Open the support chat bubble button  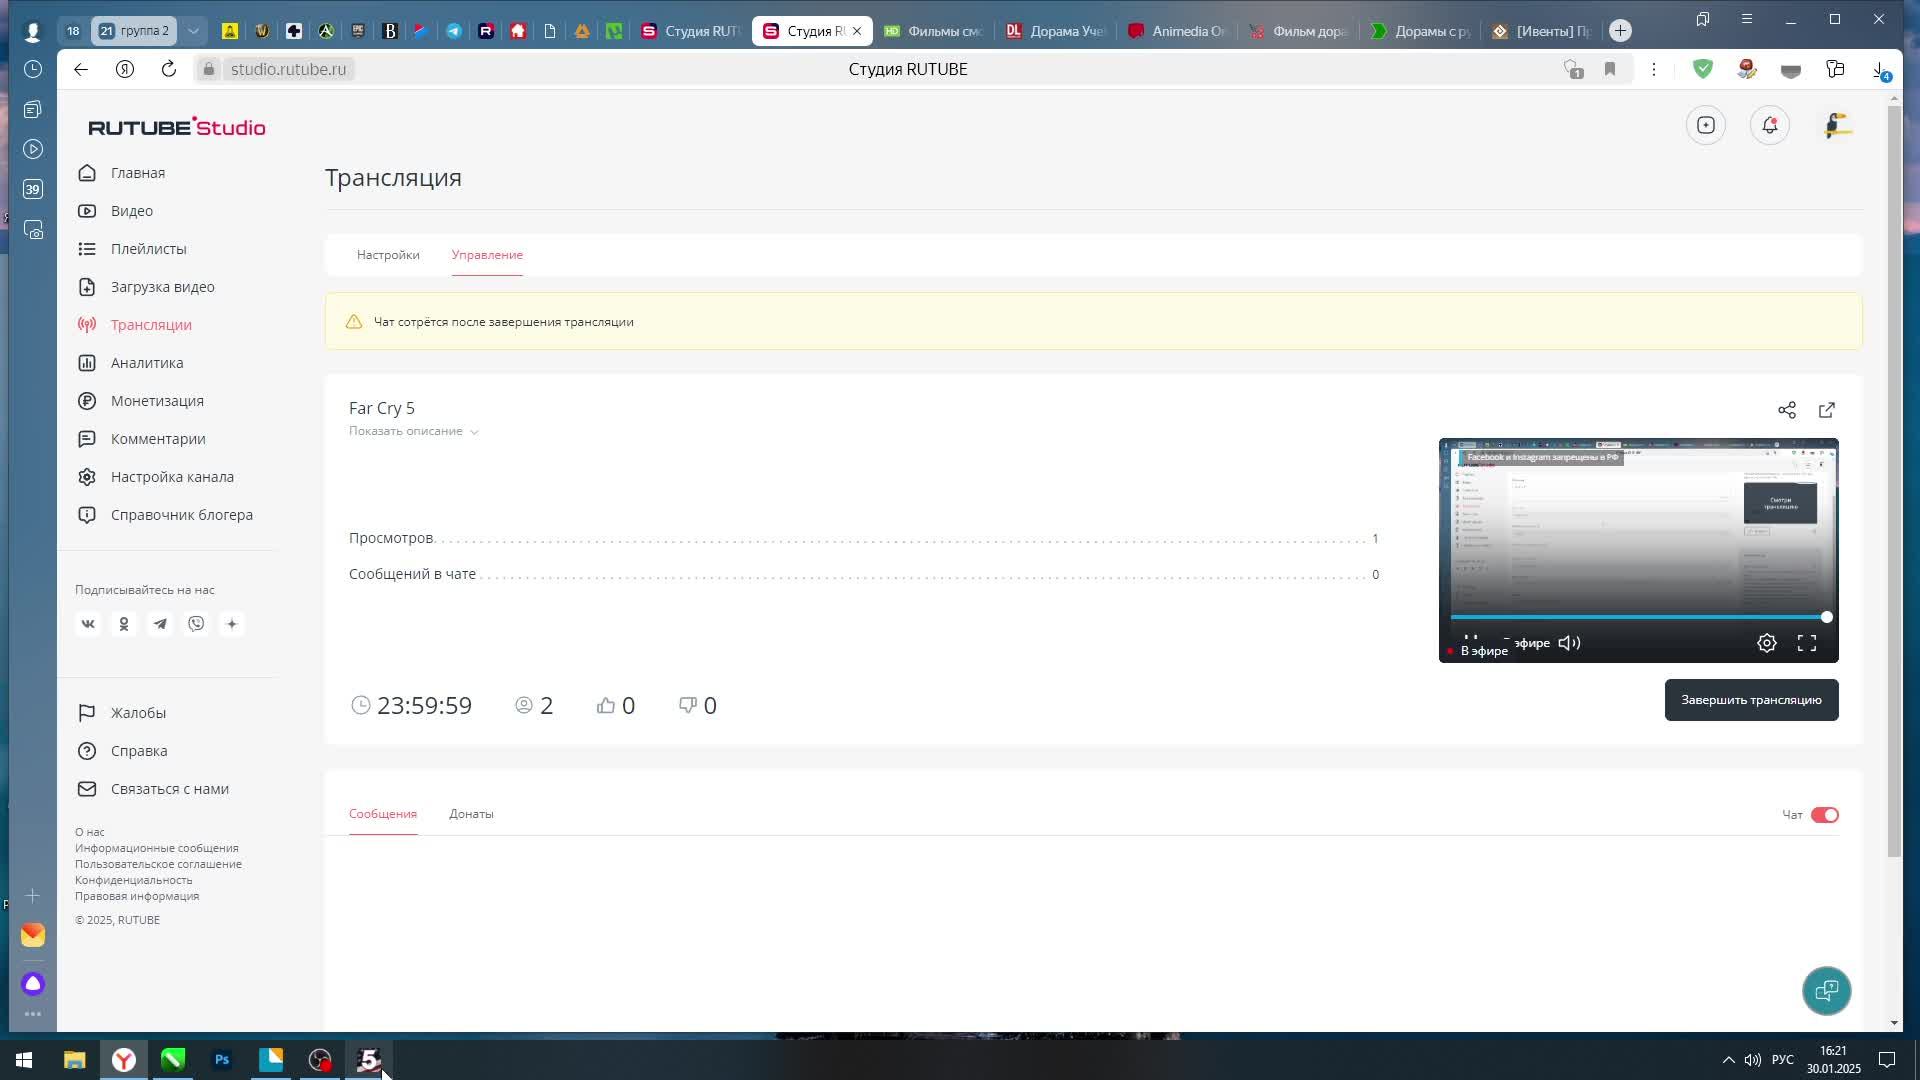point(1827,991)
